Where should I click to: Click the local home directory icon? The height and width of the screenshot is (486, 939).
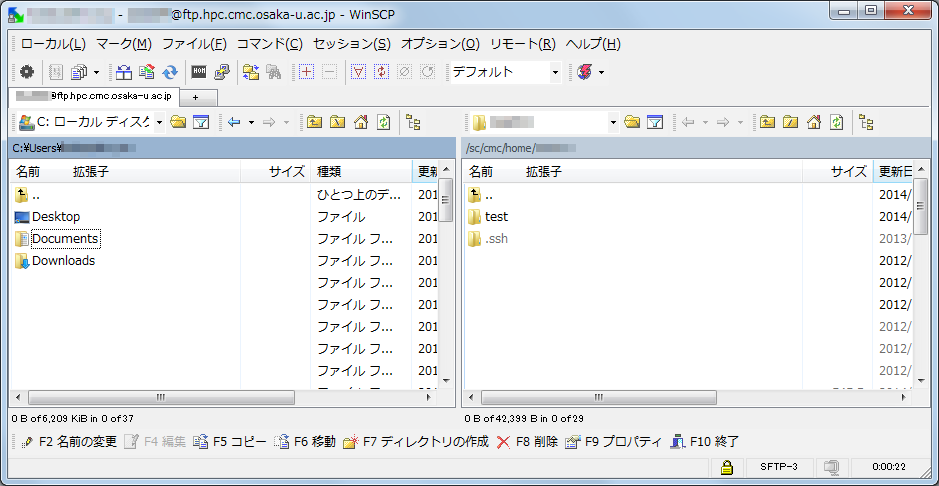point(361,122)
